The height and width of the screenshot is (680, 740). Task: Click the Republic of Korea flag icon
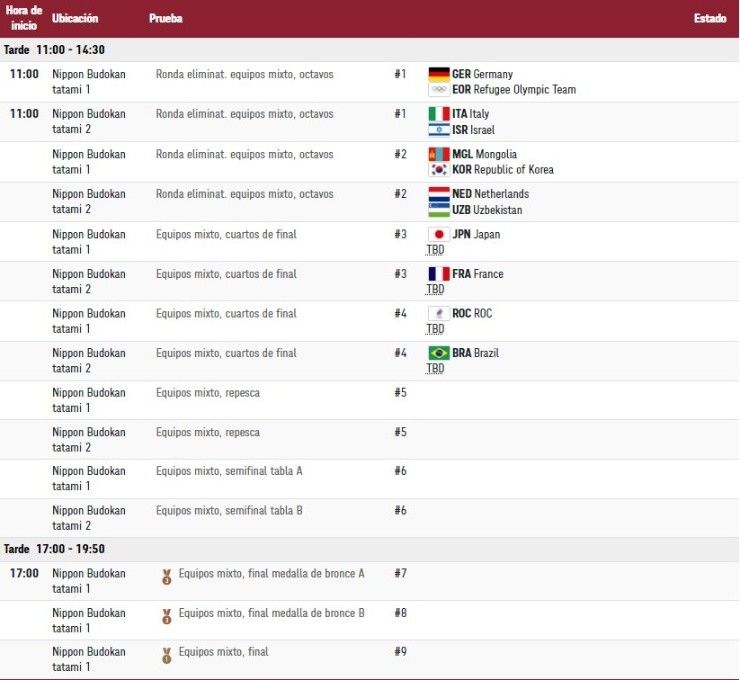438,170
